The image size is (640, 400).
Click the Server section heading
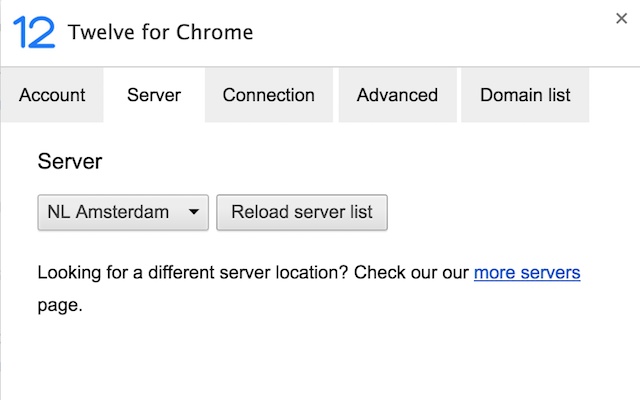pos(70,161)
